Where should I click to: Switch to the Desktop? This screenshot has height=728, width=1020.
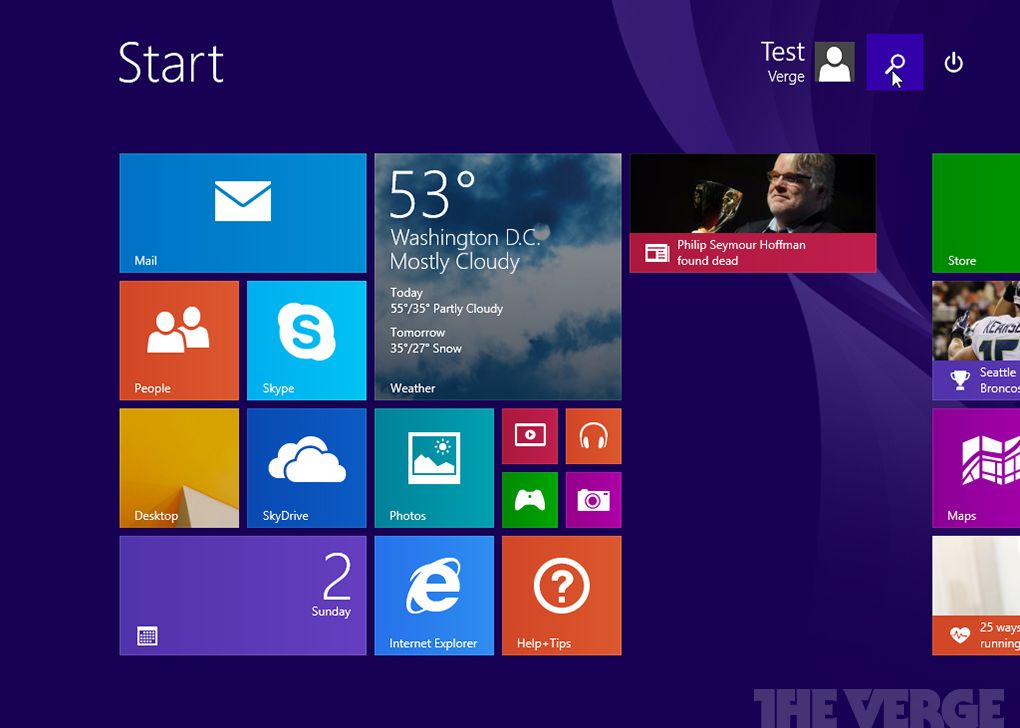(x=178, y=467)
